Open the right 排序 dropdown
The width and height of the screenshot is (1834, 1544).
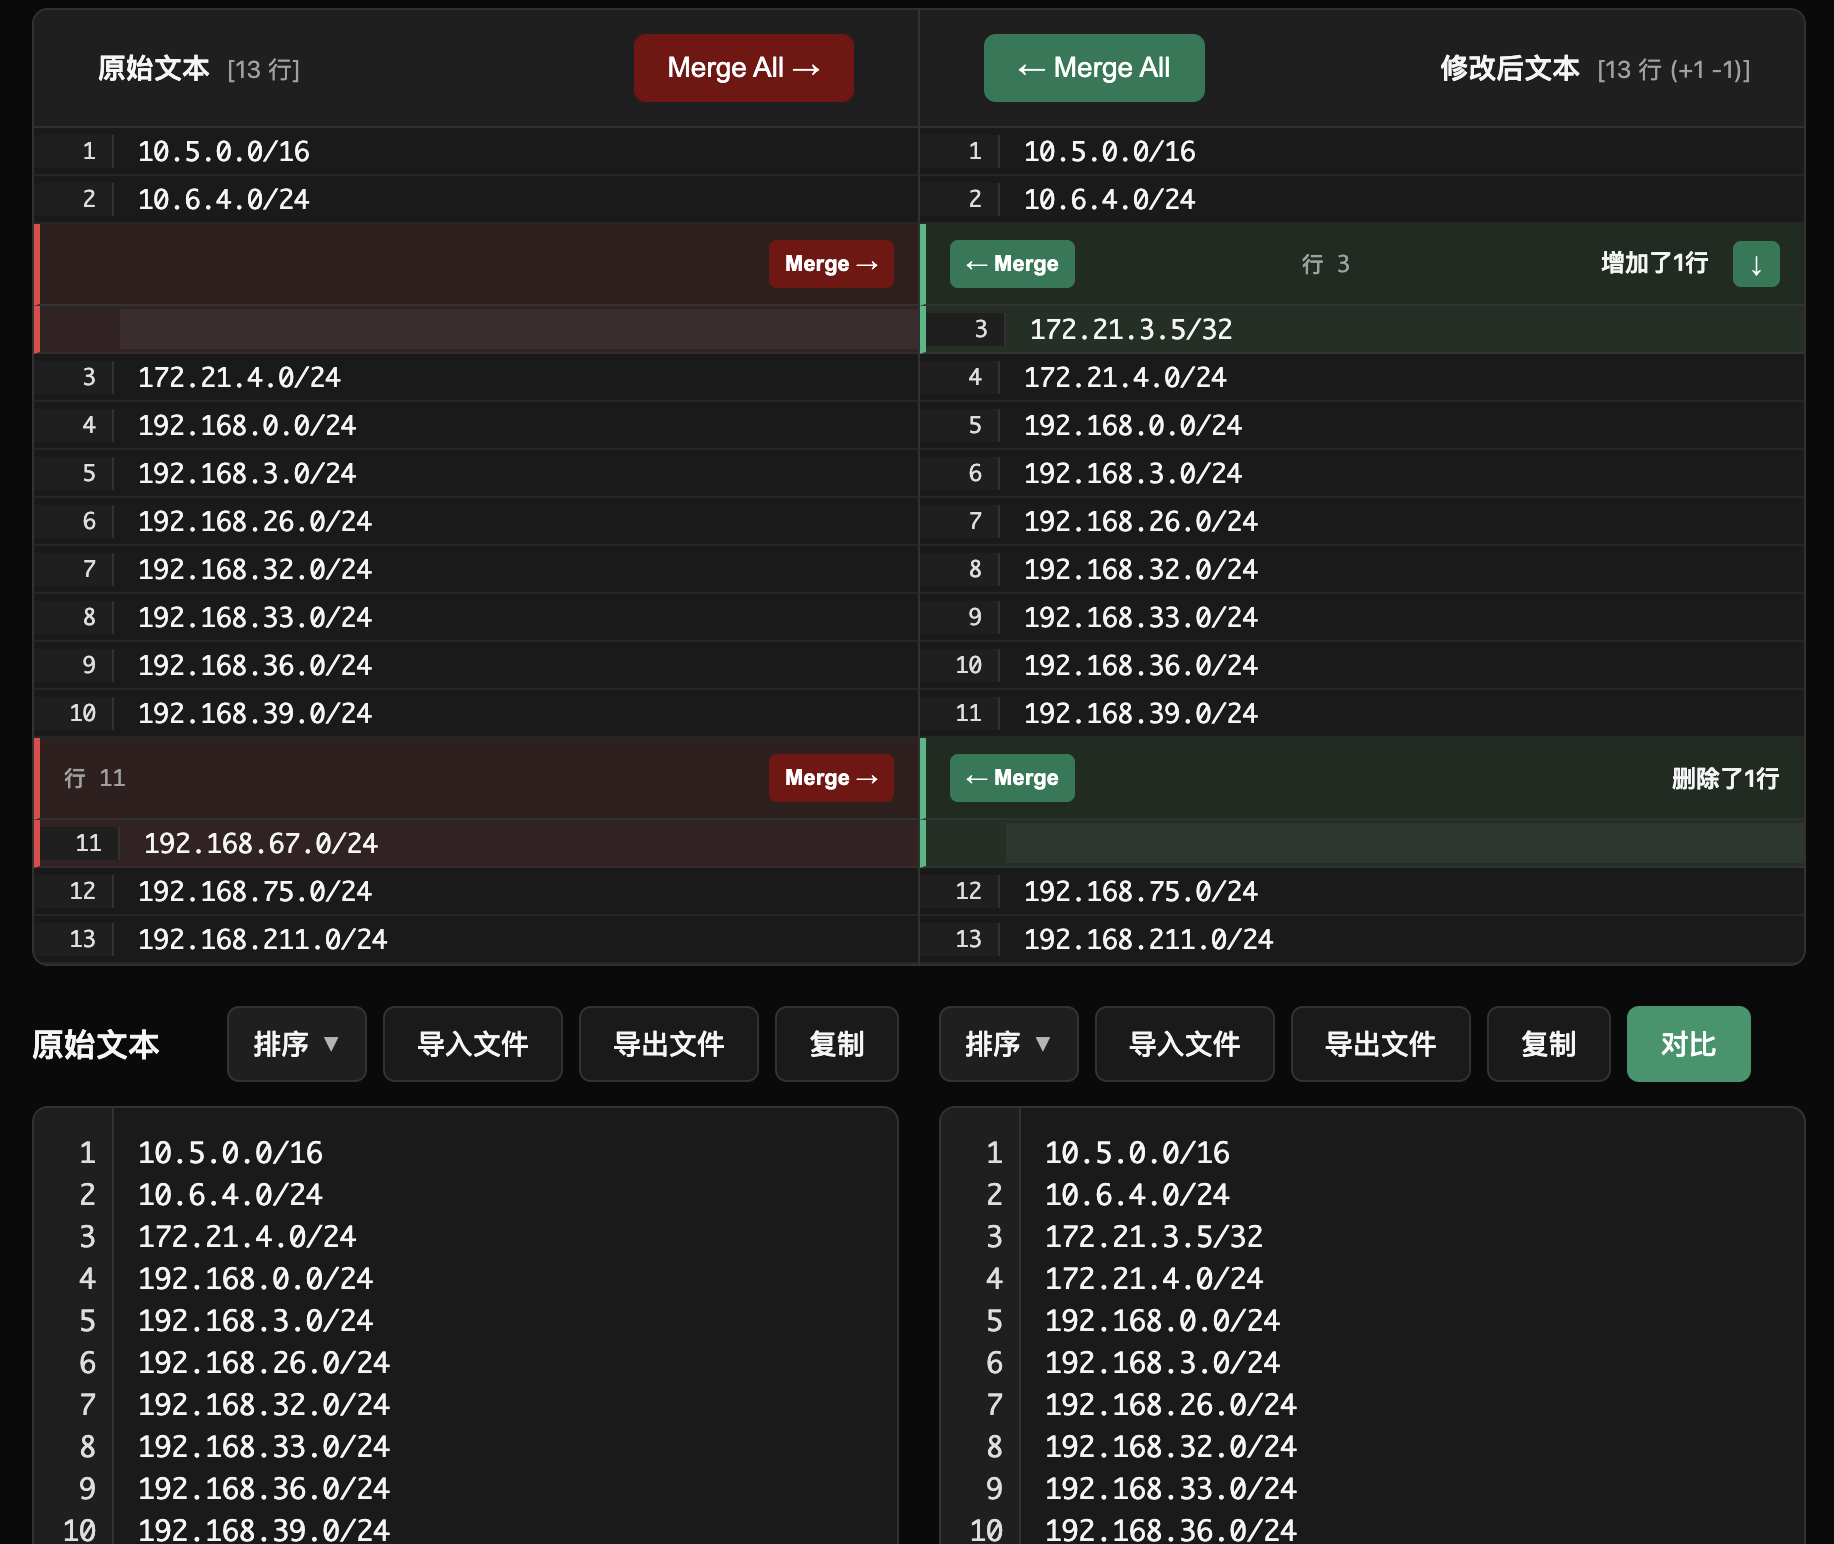click(1009, 1044)
